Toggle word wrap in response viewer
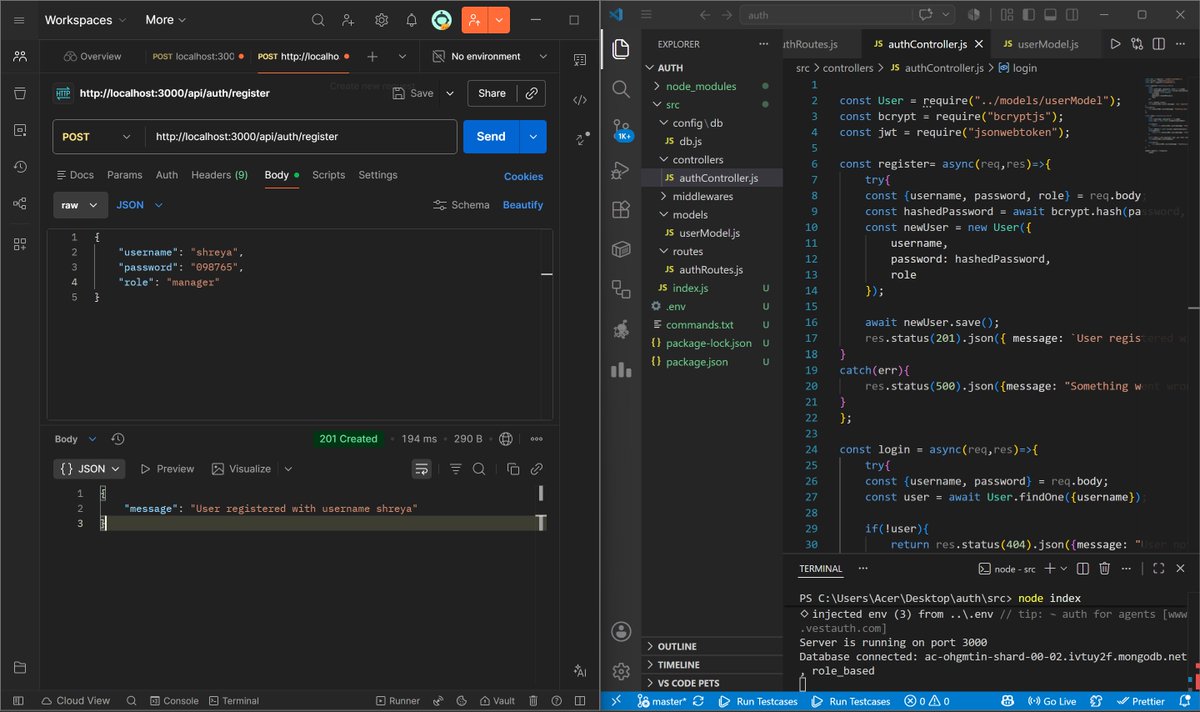 coord(421,468)
